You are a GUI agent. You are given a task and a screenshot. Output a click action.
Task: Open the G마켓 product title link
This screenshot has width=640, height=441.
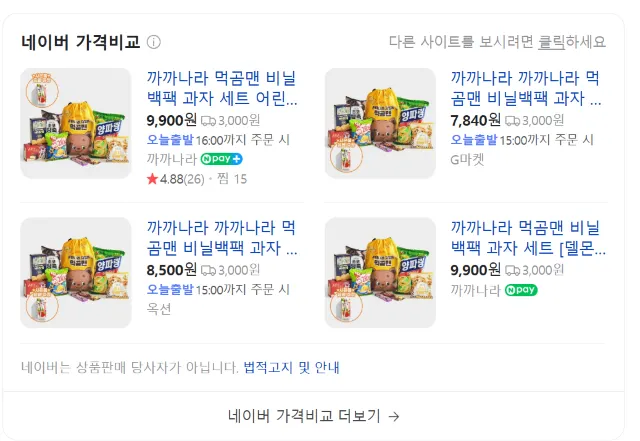526,88
